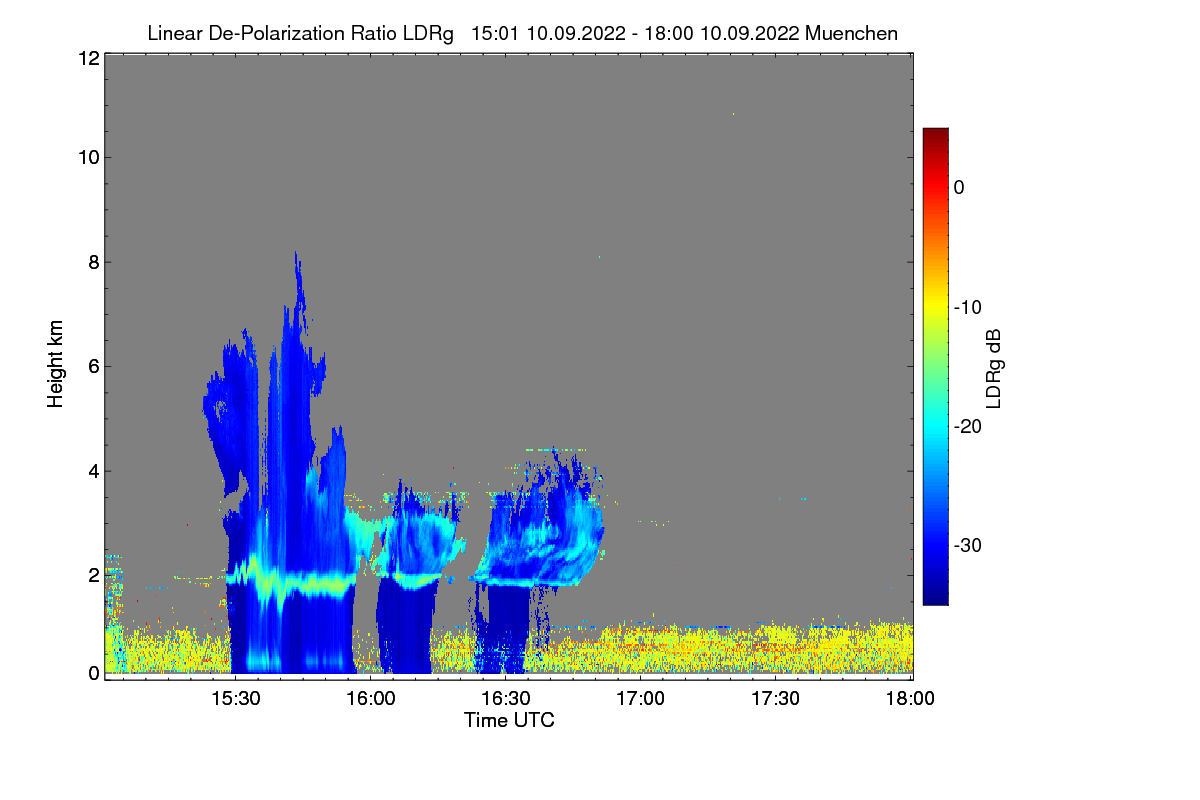Click the height axis value 4

coord(92,470)
